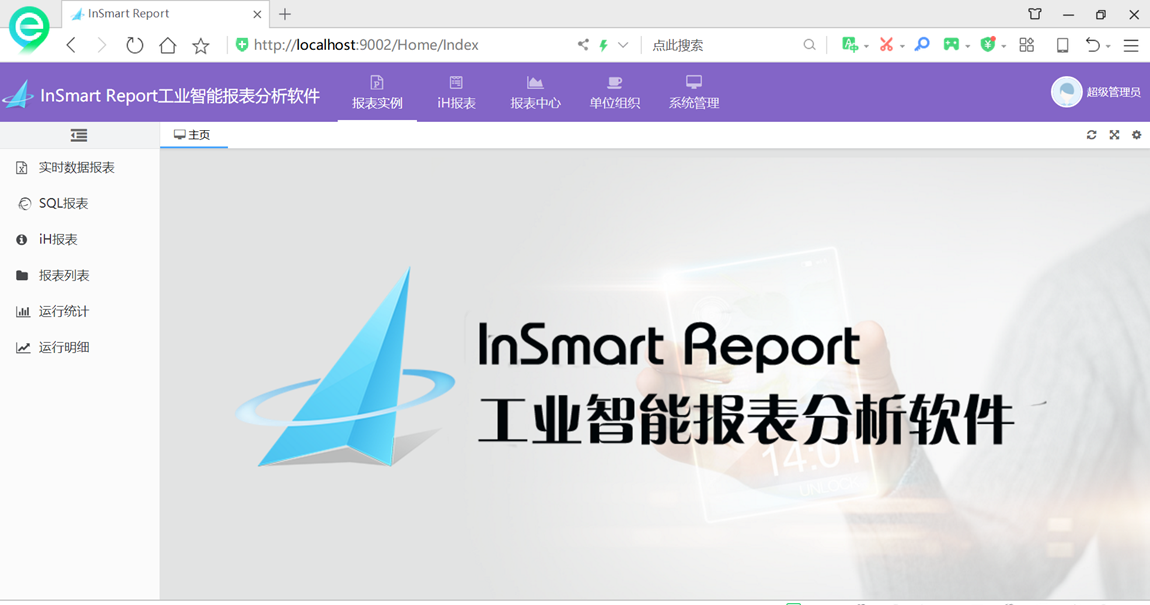Reload the page with the browser refresh icon
The width and height of the screenshot is (1150, 605).
[134, 45]
